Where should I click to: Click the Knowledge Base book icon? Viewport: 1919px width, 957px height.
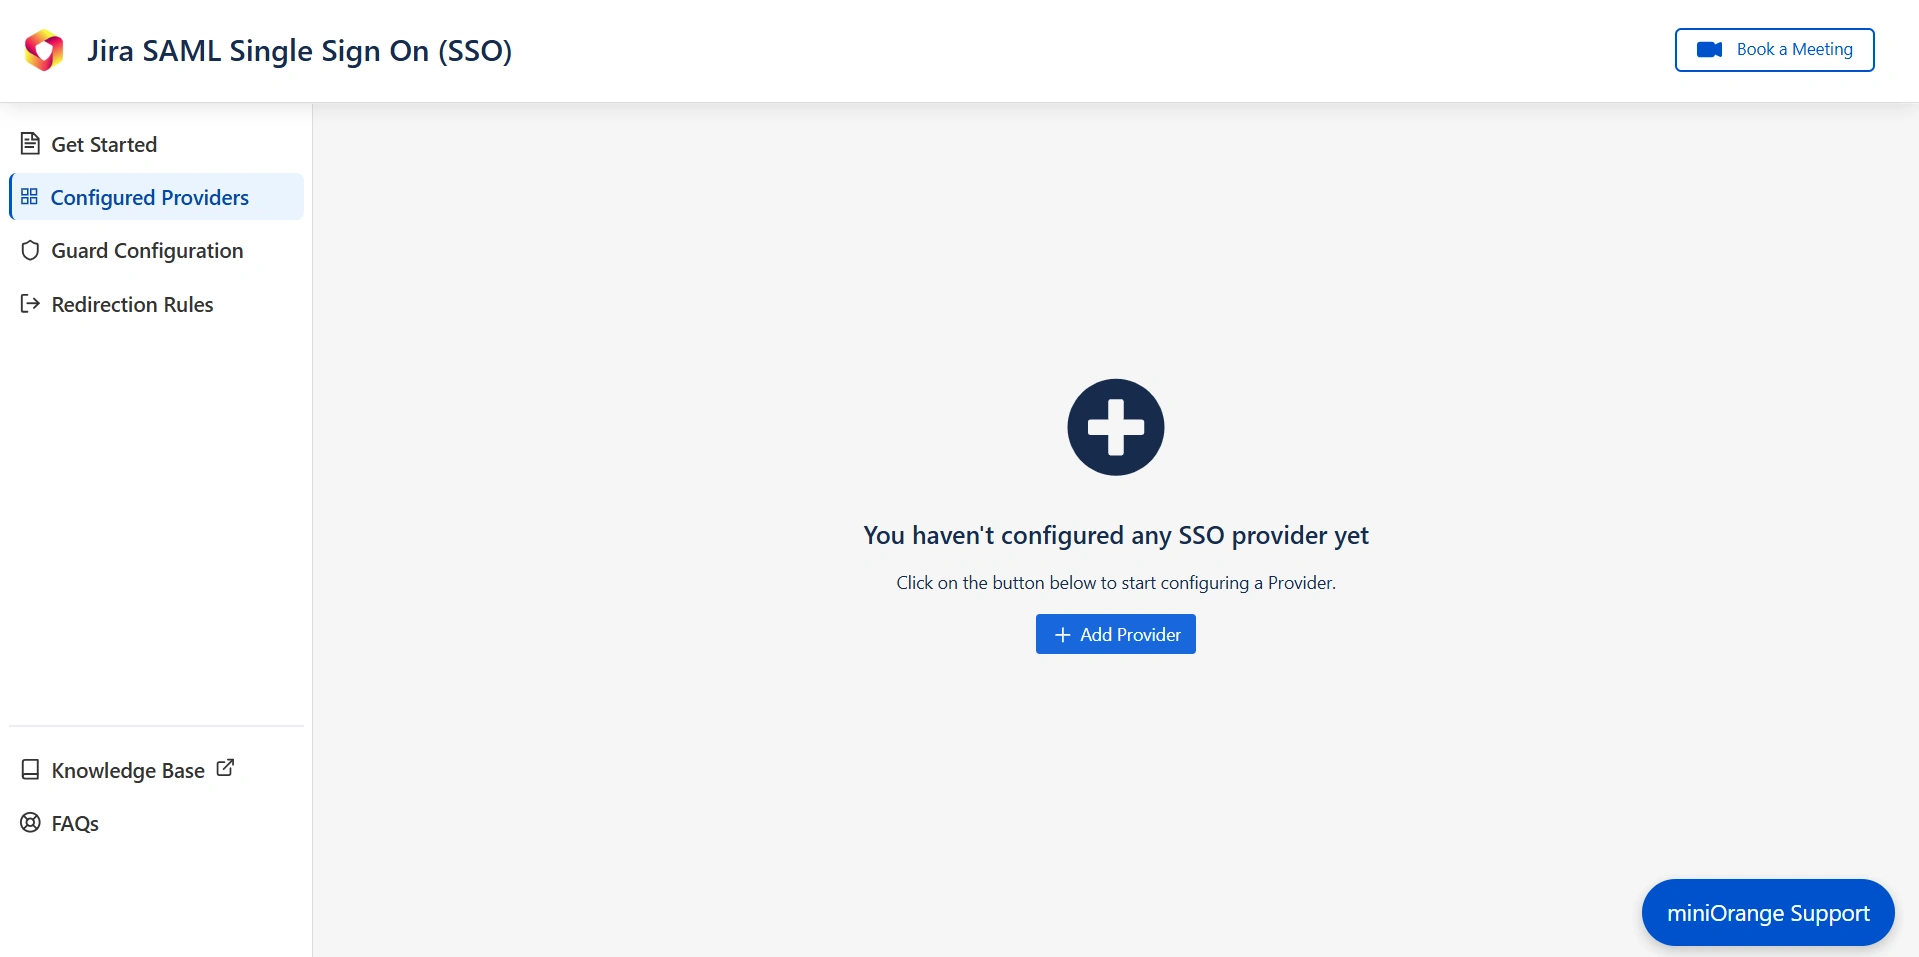pos(30,770)
